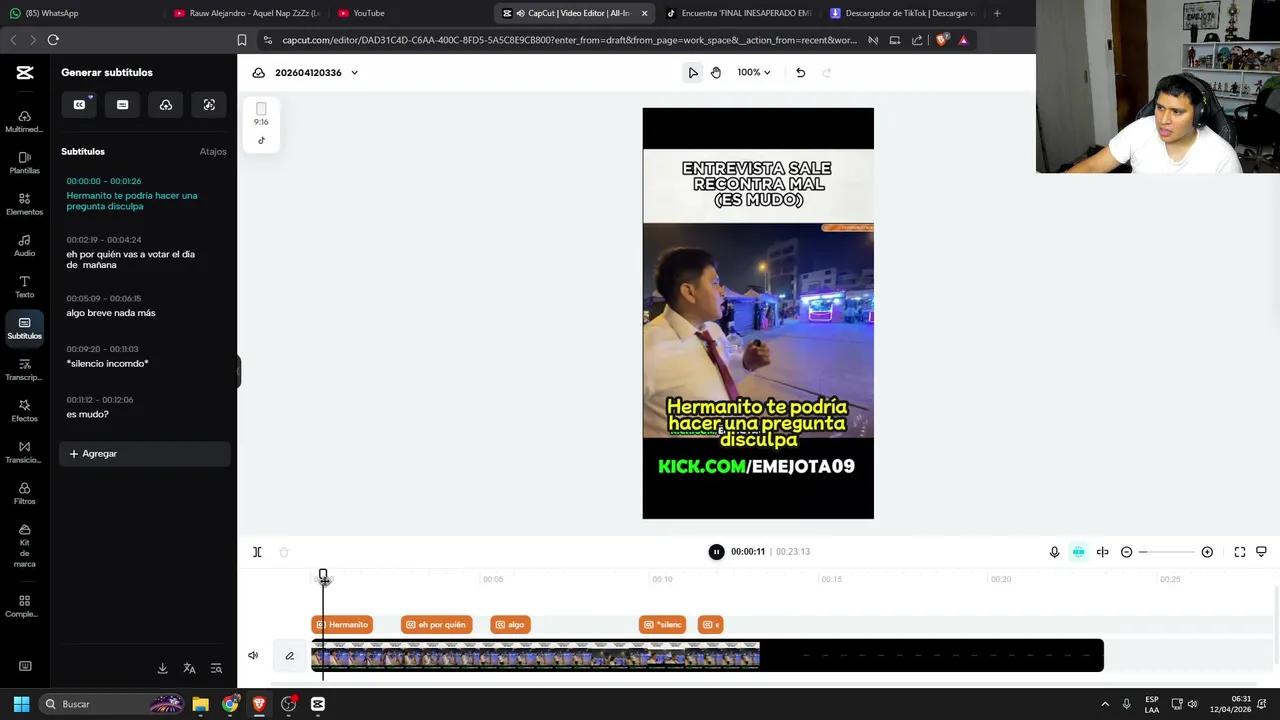Click the edit pencil on video track
1280x720 pixels.
(290, 656)
